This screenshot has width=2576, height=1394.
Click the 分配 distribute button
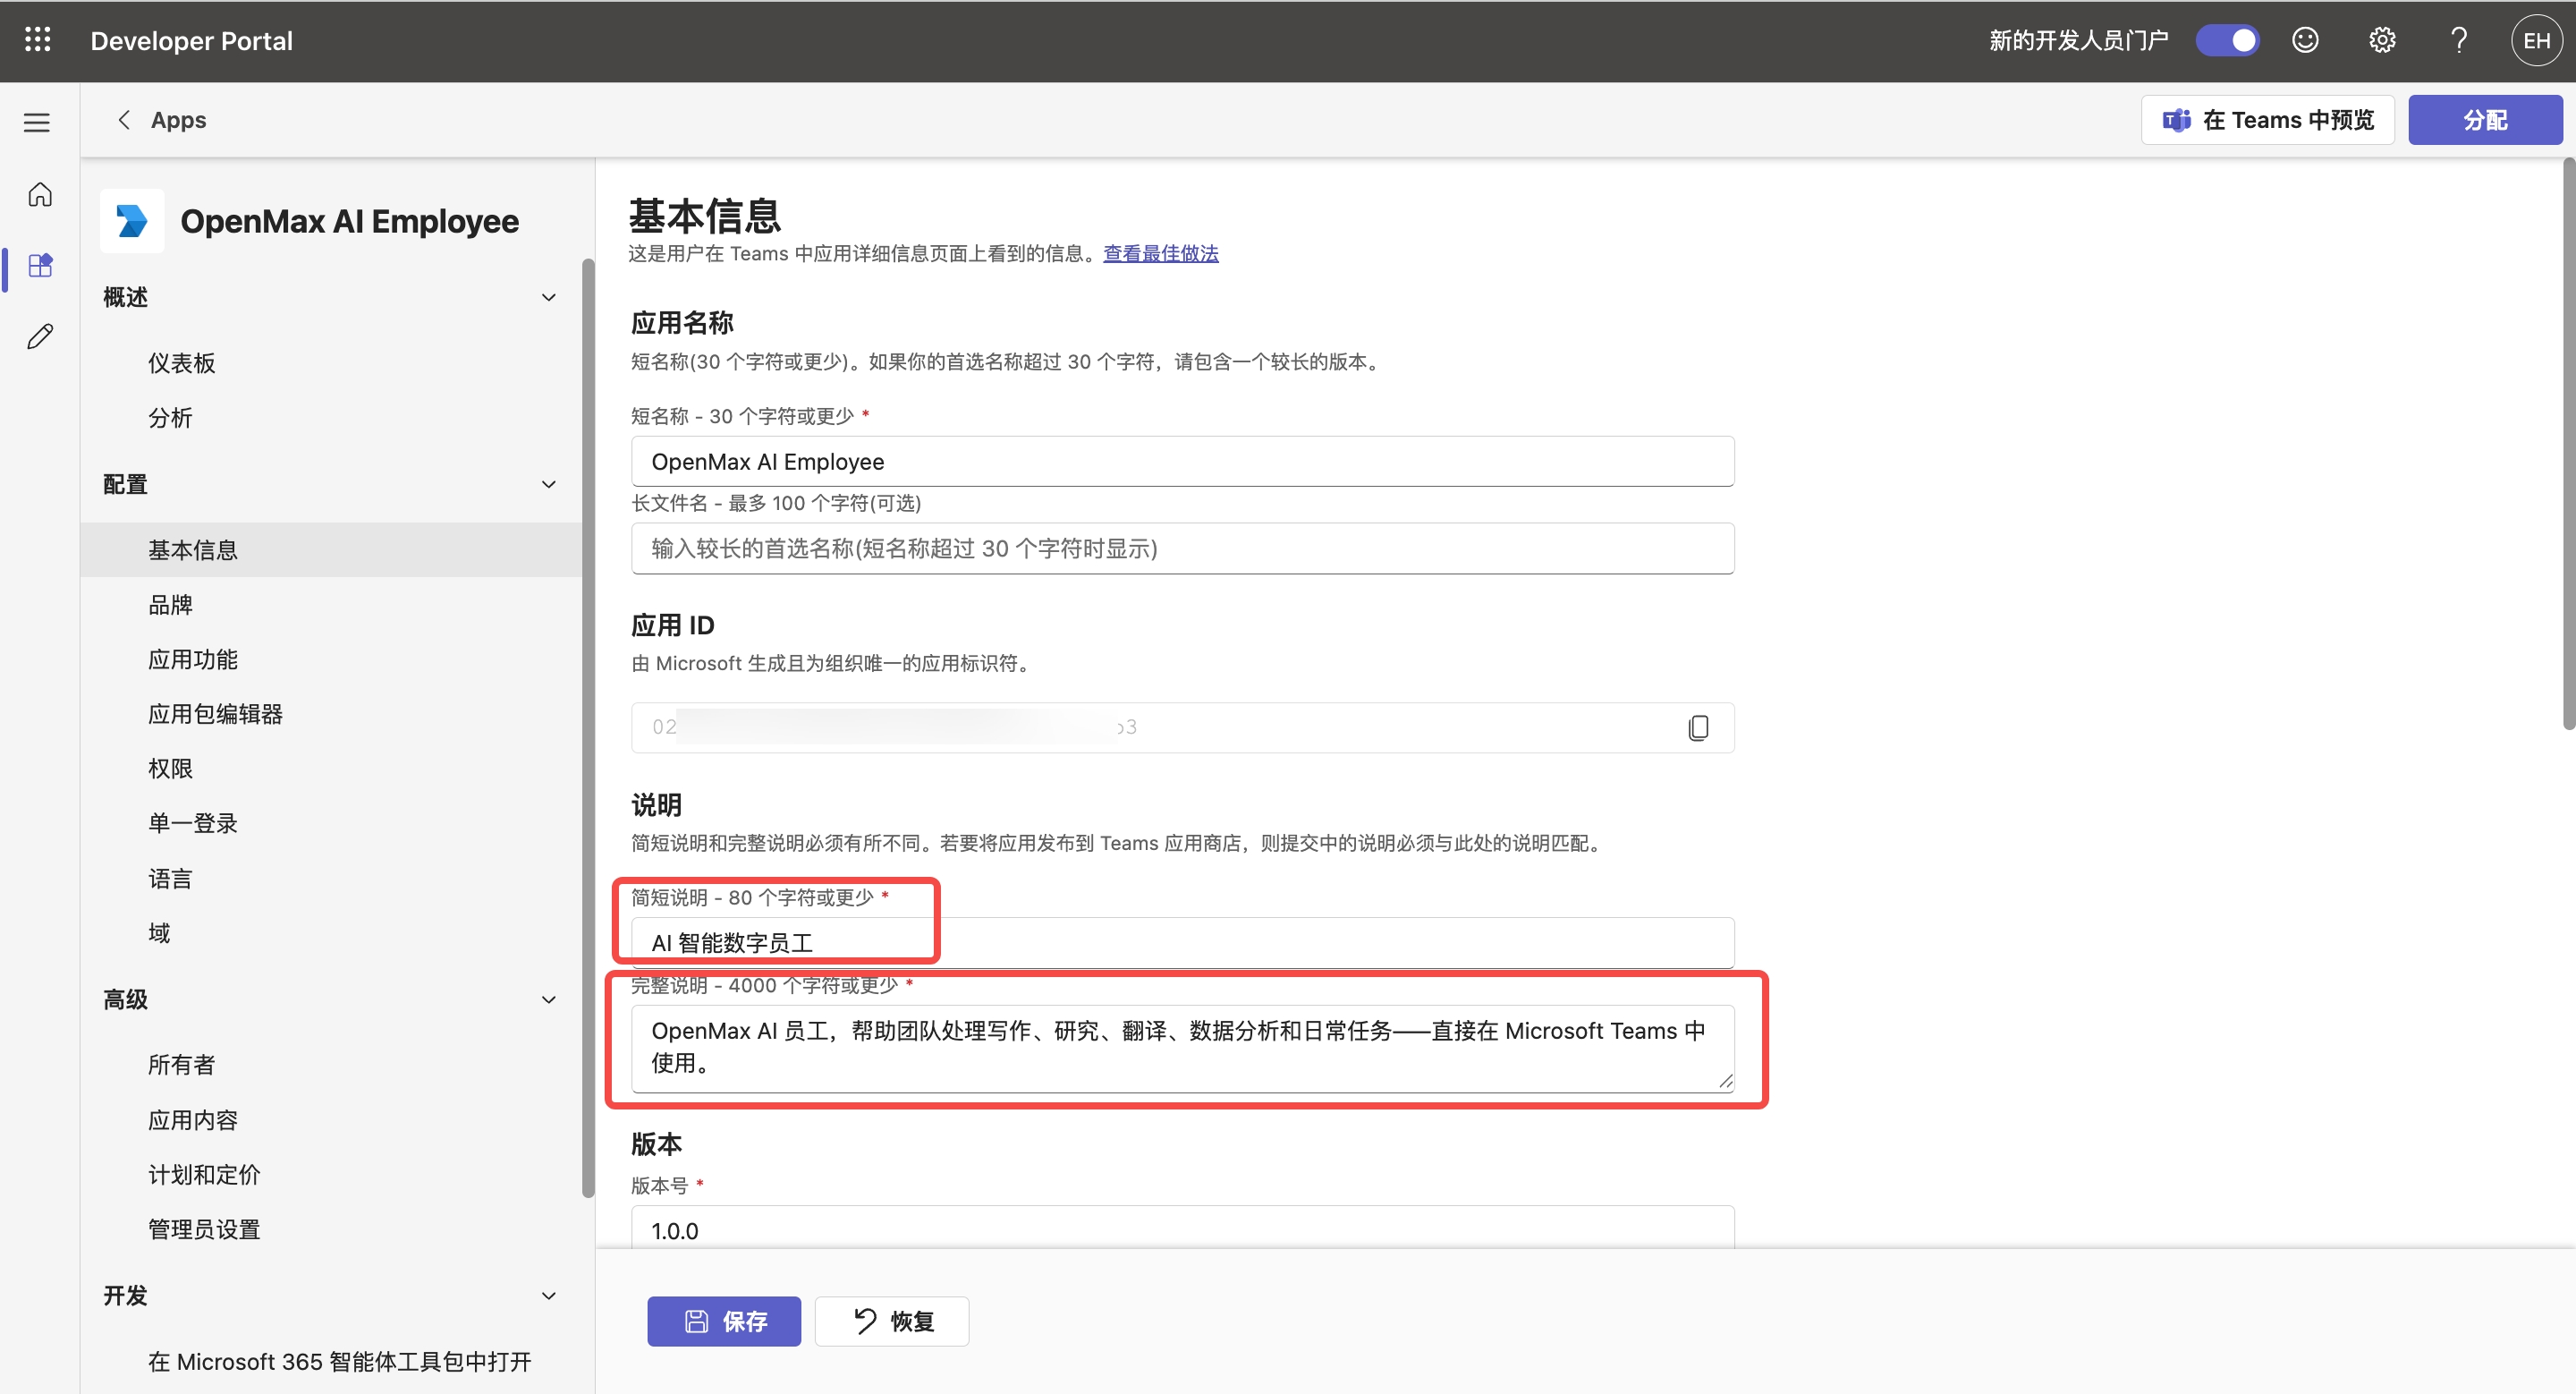[2484, 120]
